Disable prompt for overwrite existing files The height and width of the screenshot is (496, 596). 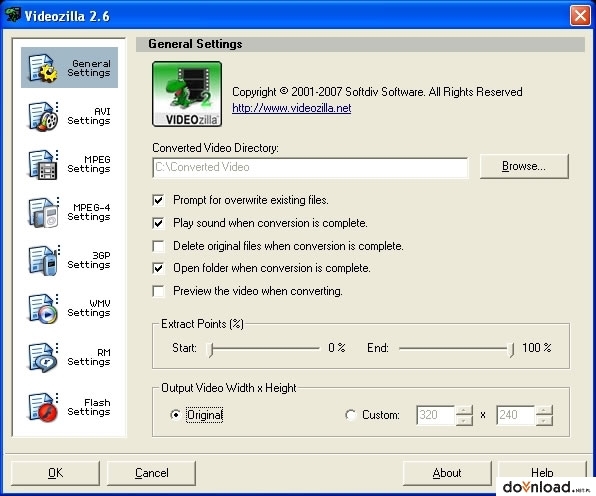point(159,200)
